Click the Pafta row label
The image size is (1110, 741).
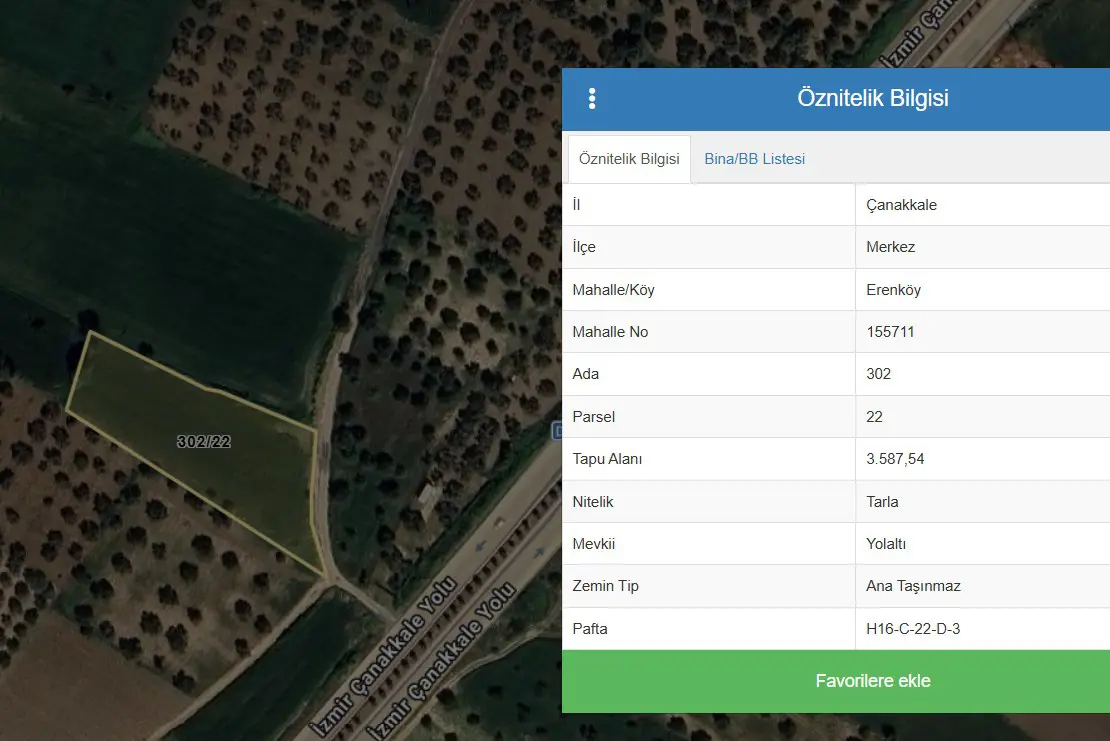tap(590, 628)
